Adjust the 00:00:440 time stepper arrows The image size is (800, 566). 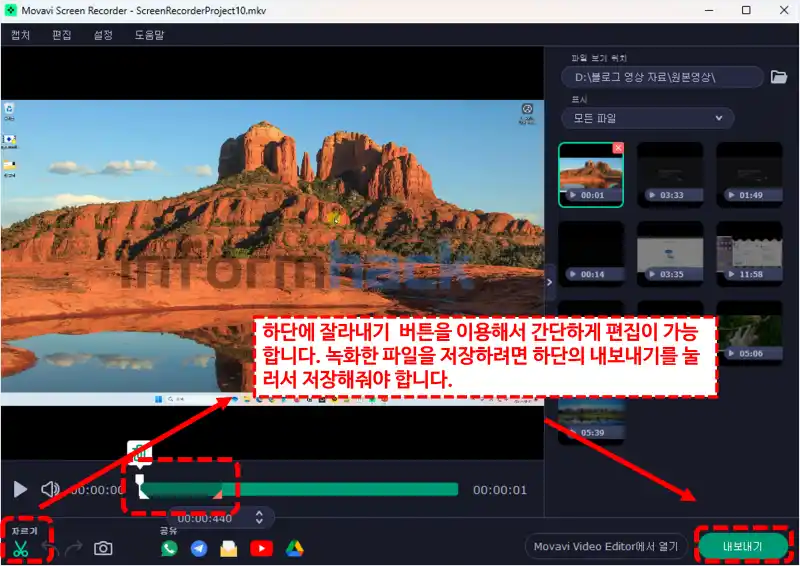click(259, 518)
